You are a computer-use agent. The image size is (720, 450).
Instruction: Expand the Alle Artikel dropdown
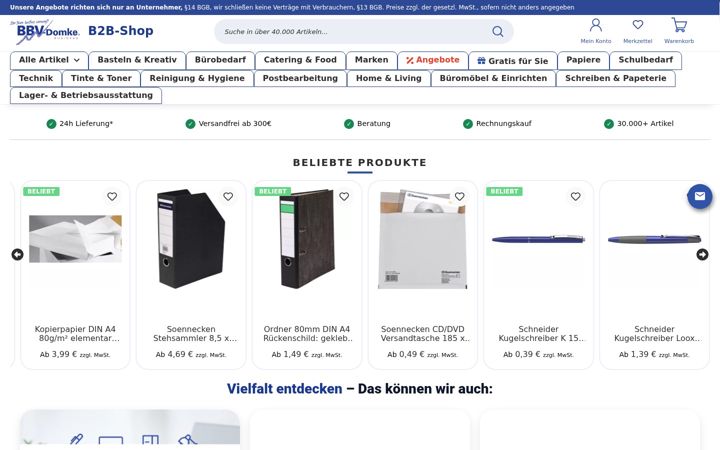[49, 60]
